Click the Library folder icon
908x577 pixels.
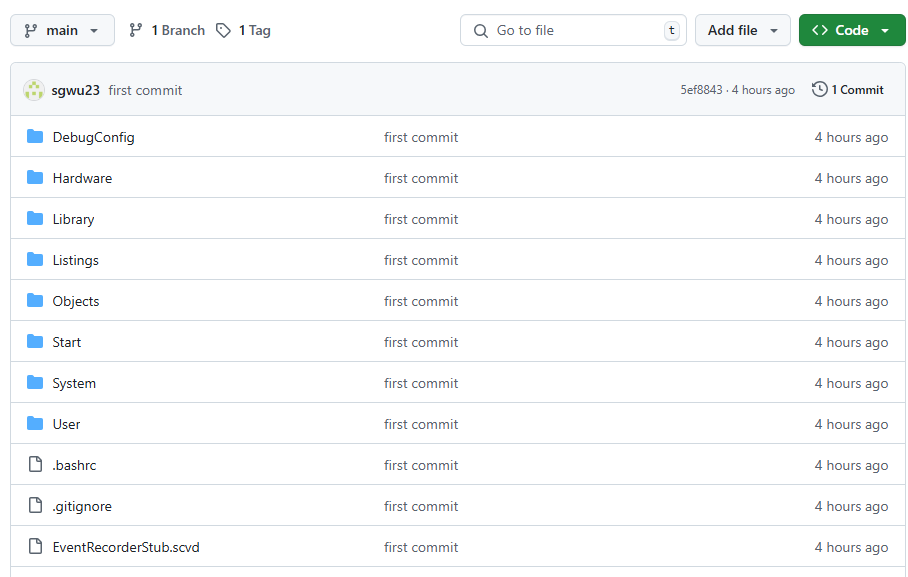point(35,218)
